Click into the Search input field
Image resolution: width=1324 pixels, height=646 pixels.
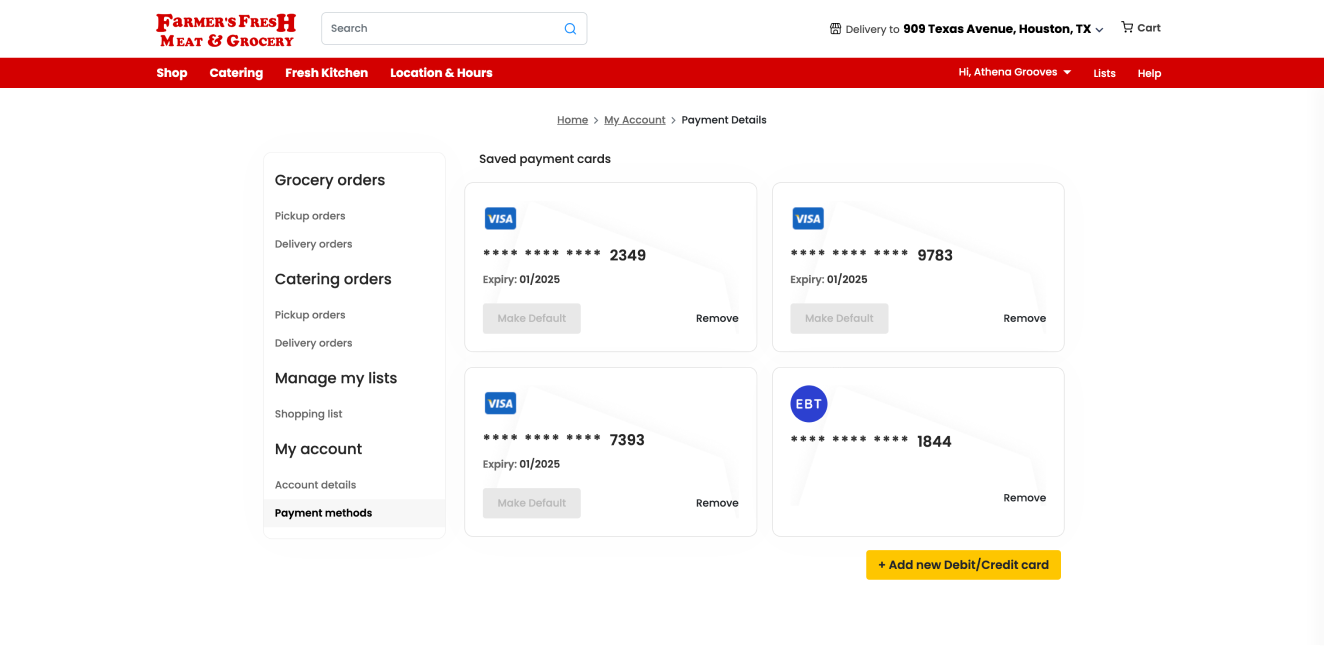click(x=440, y=29)
